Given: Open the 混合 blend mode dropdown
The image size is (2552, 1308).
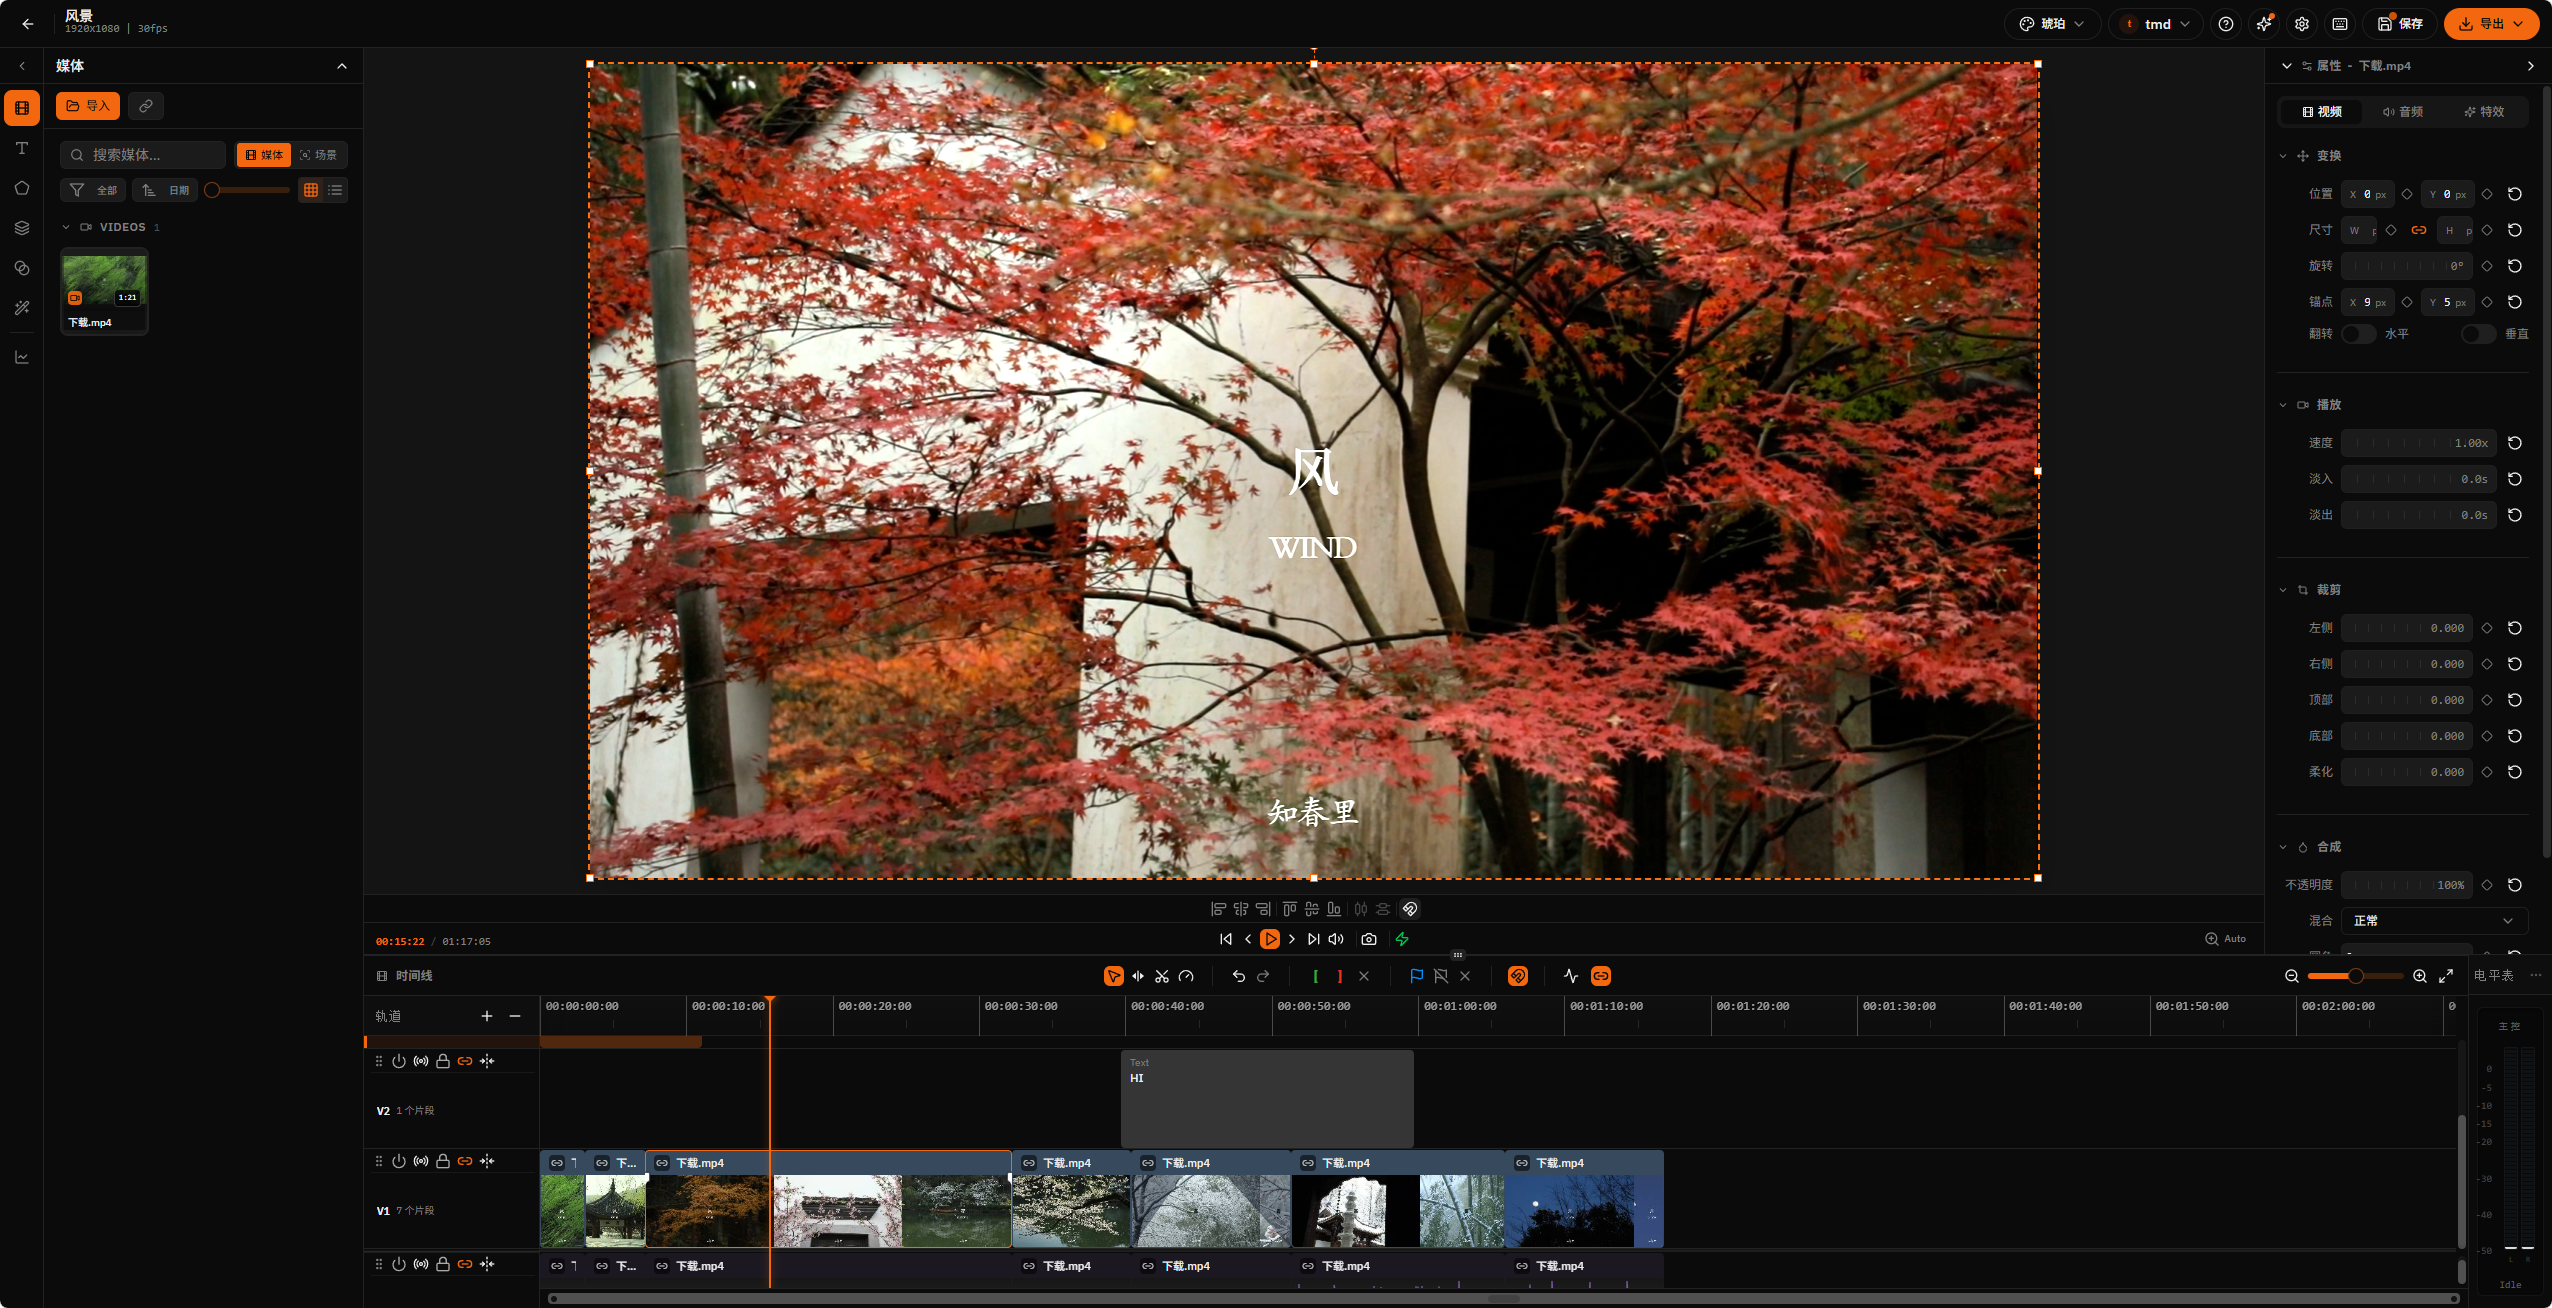Looking at the screenshot, I should click(x=2434, y=921).
